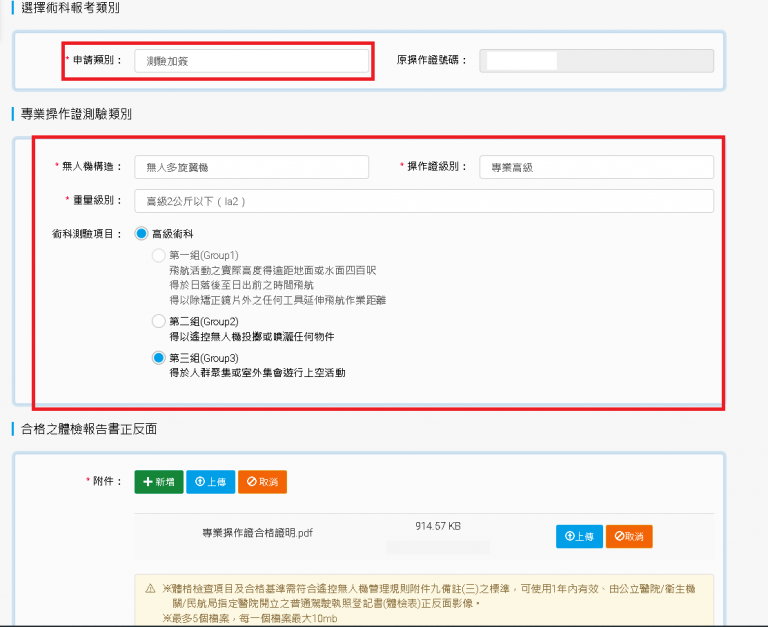Image resolution: width=768 pixels, height=627 pixels.
Task: Click the orange 取消 button beside 新增
Action: pos(262,482)
